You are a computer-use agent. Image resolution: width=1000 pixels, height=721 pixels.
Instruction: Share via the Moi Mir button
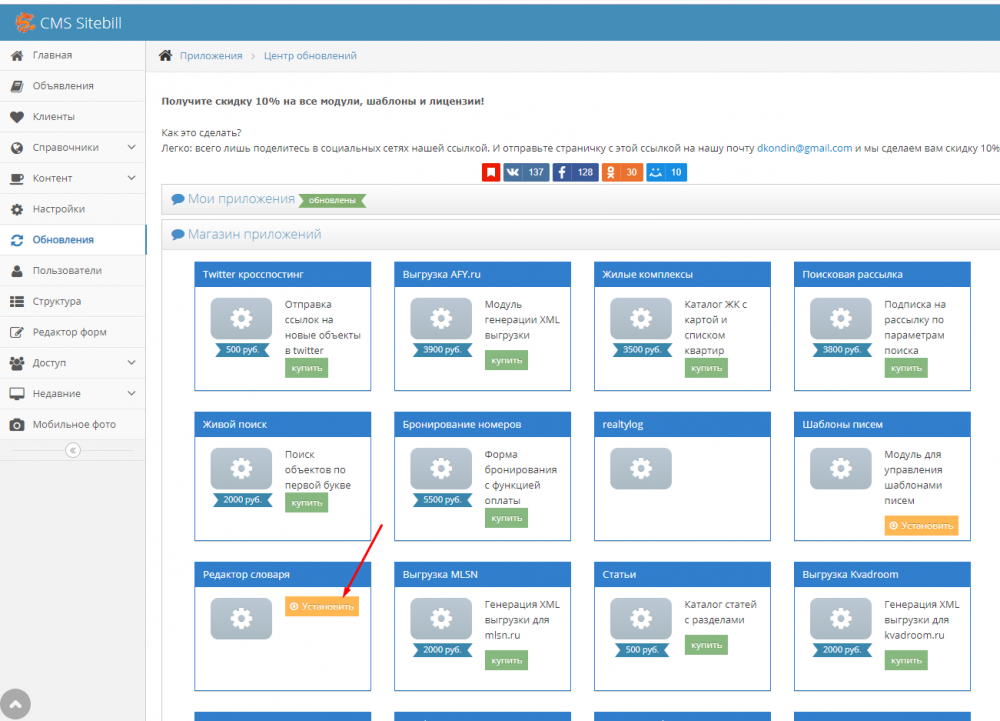(666, 172)
